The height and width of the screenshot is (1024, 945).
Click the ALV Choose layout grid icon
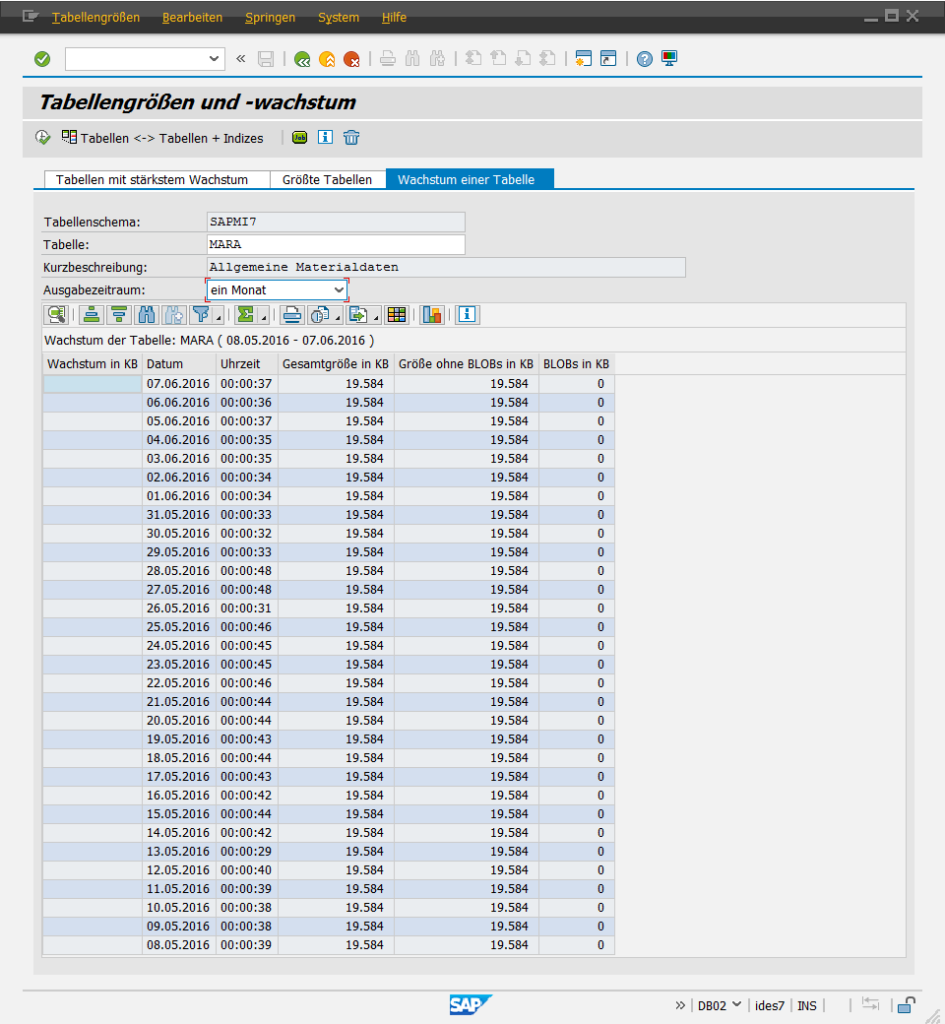tap(396, 315)
